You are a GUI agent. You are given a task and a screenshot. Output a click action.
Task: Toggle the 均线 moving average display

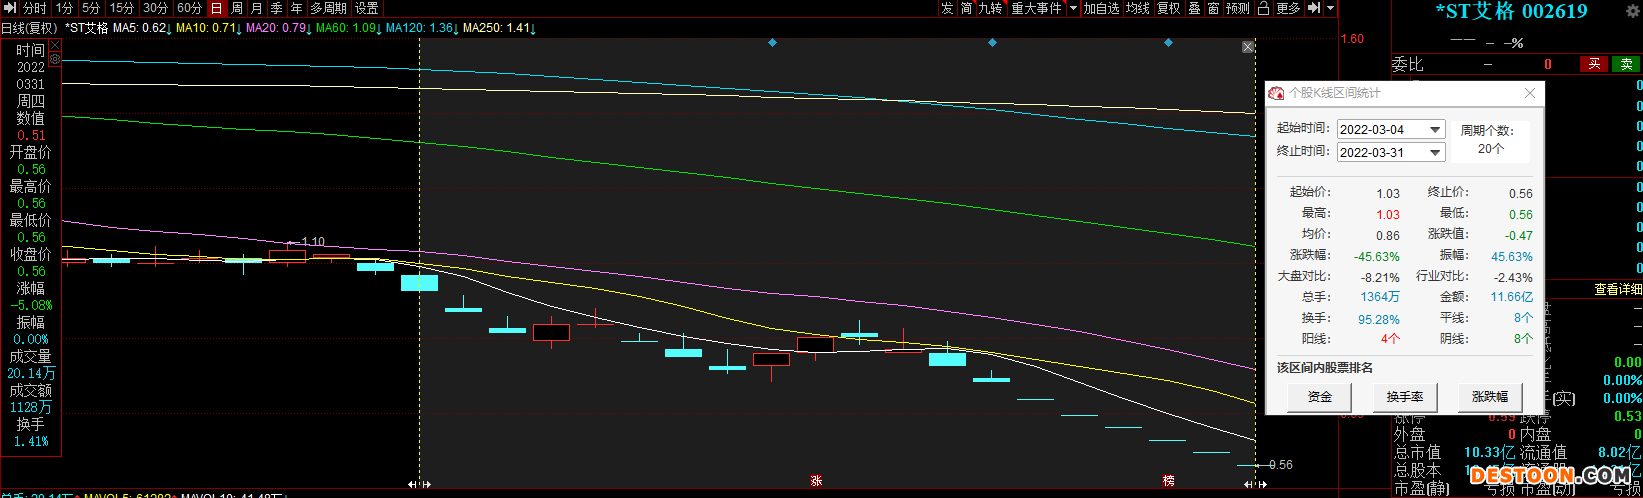[1138, 8]
